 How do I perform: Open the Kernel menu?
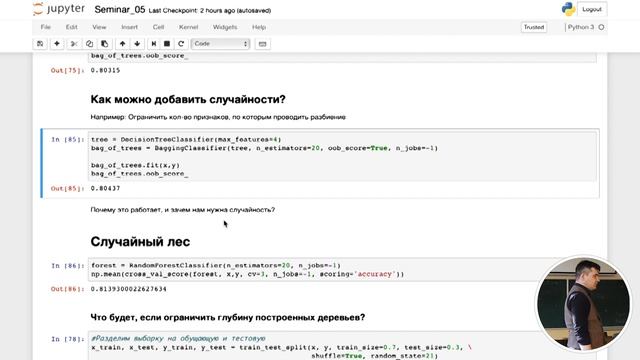189,27
